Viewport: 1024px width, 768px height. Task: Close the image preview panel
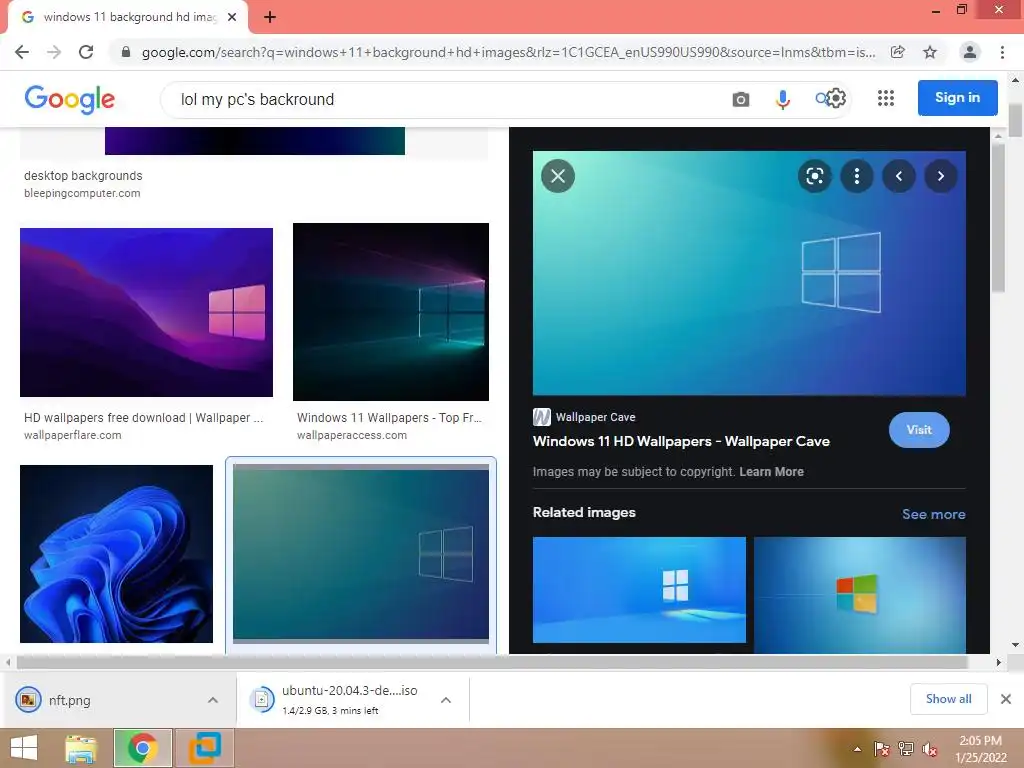(558, 176)
